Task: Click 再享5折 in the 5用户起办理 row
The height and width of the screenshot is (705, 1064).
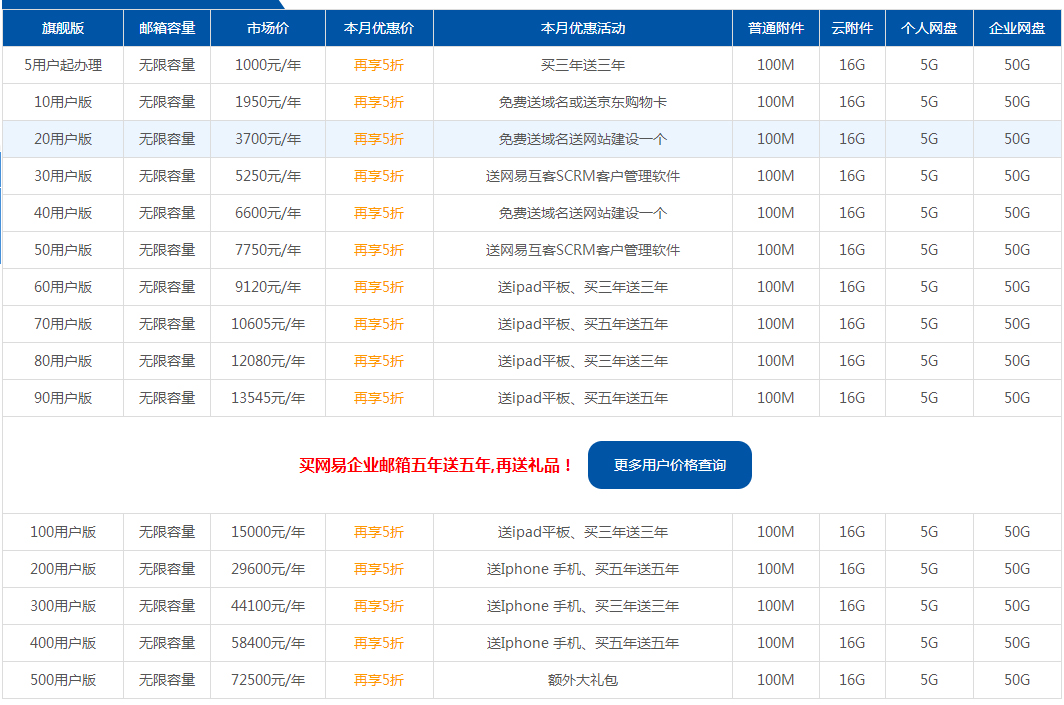Action: (x=379, y=65)
